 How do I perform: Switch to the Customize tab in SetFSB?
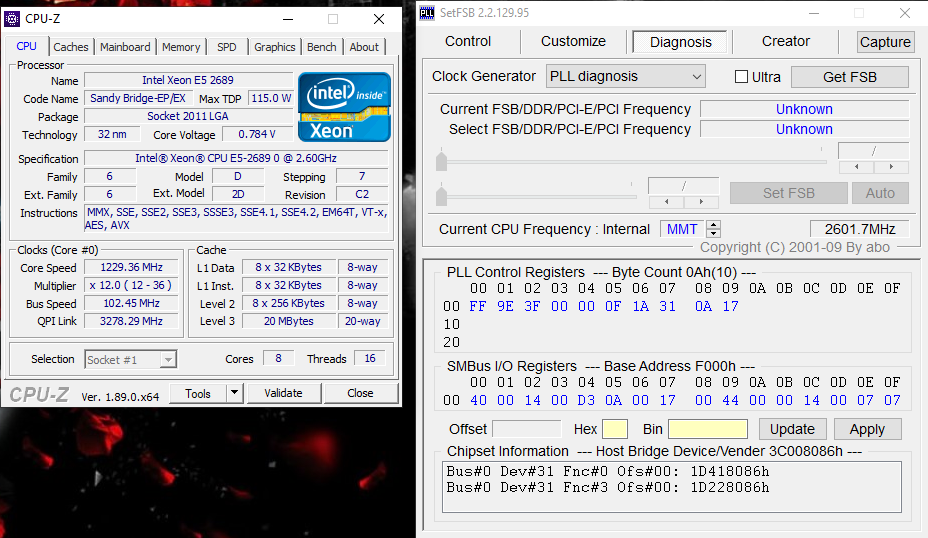pos(573,41)
